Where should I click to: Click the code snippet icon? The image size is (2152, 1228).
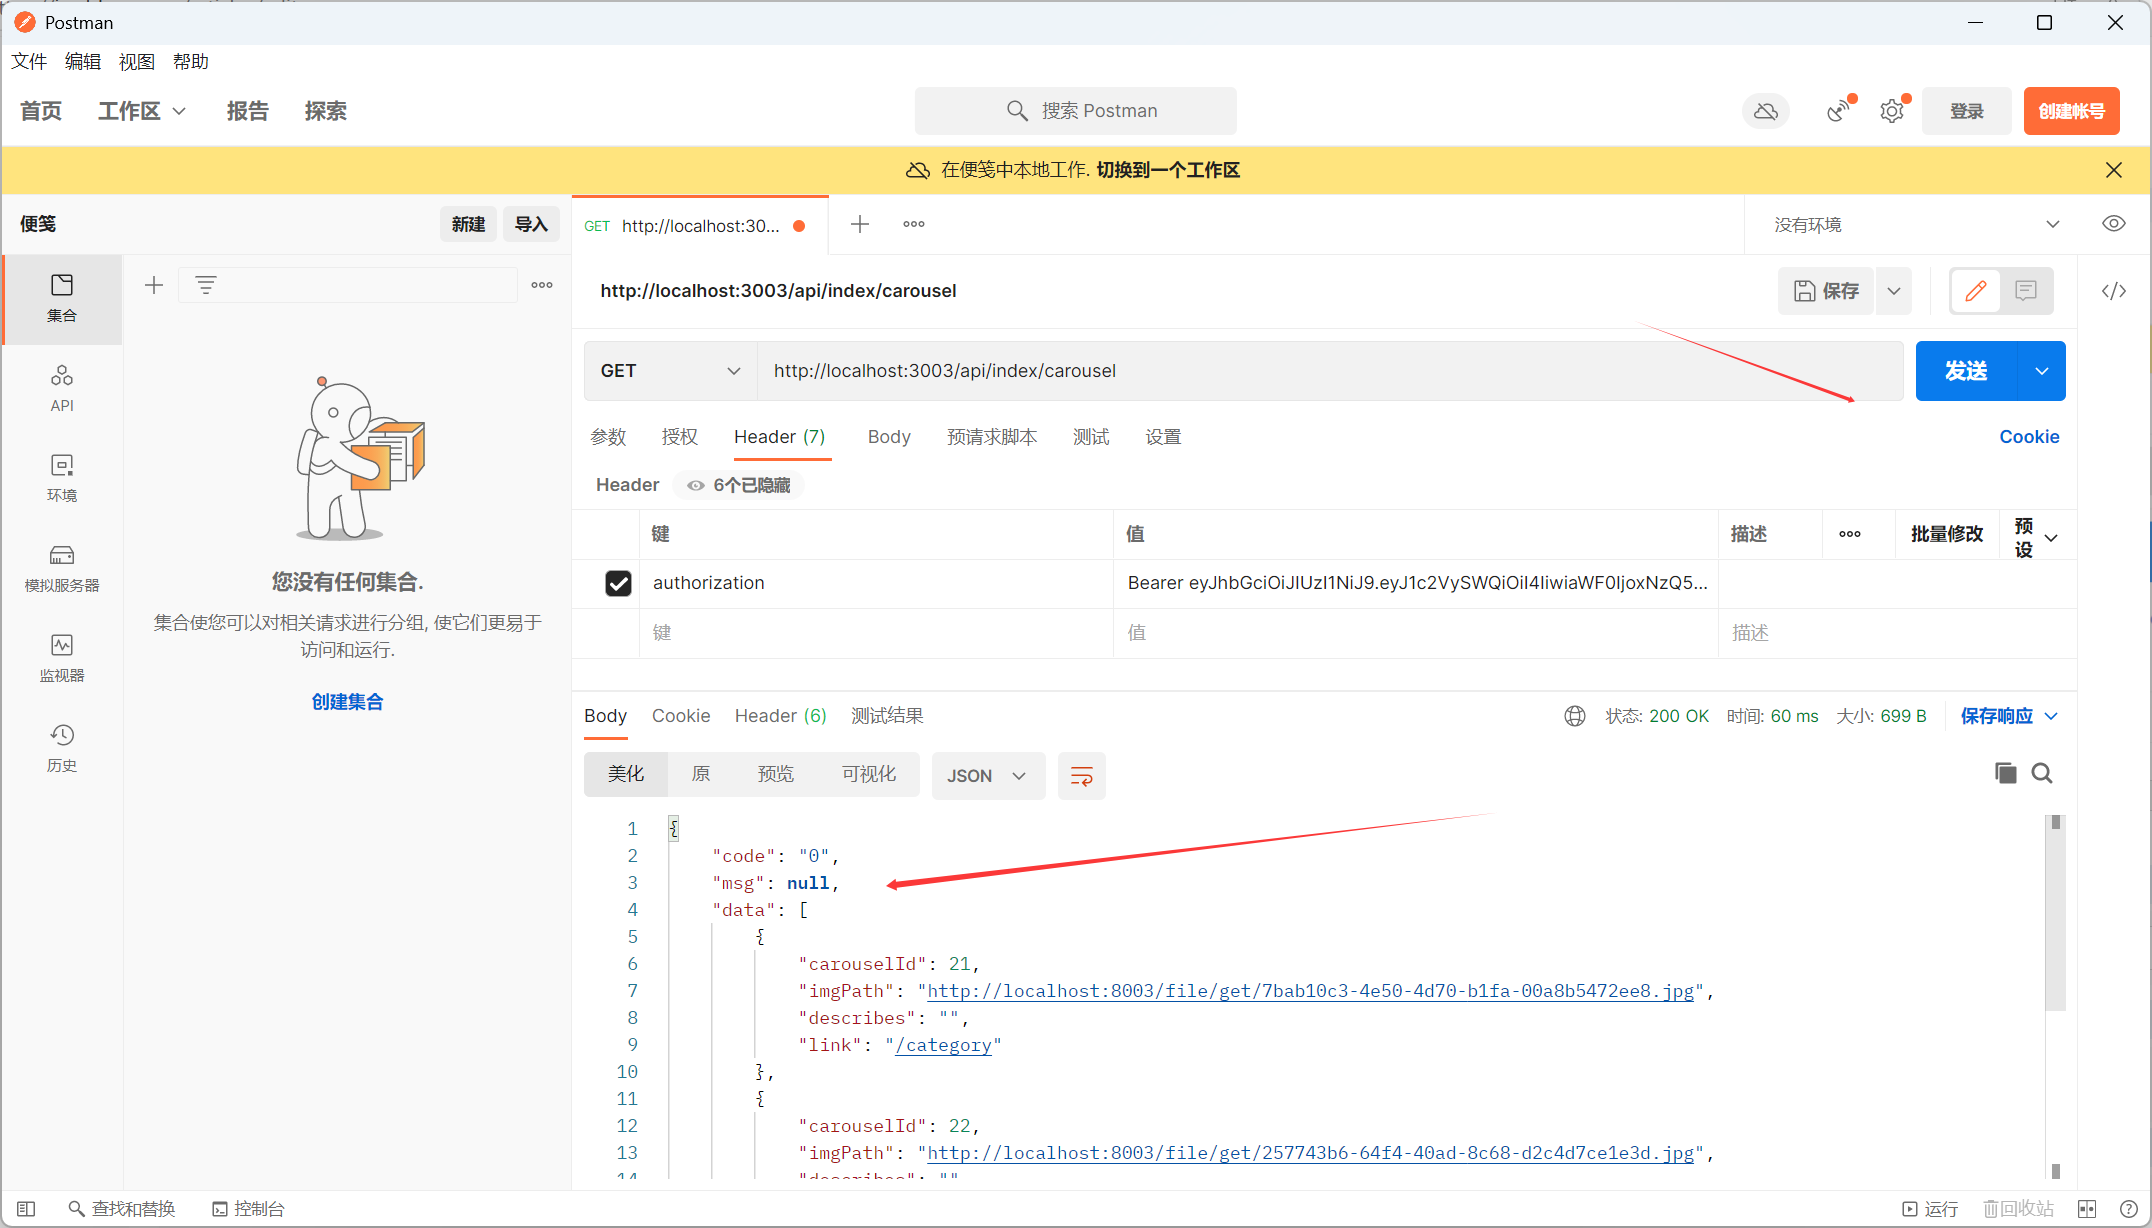click(2113, 291)
